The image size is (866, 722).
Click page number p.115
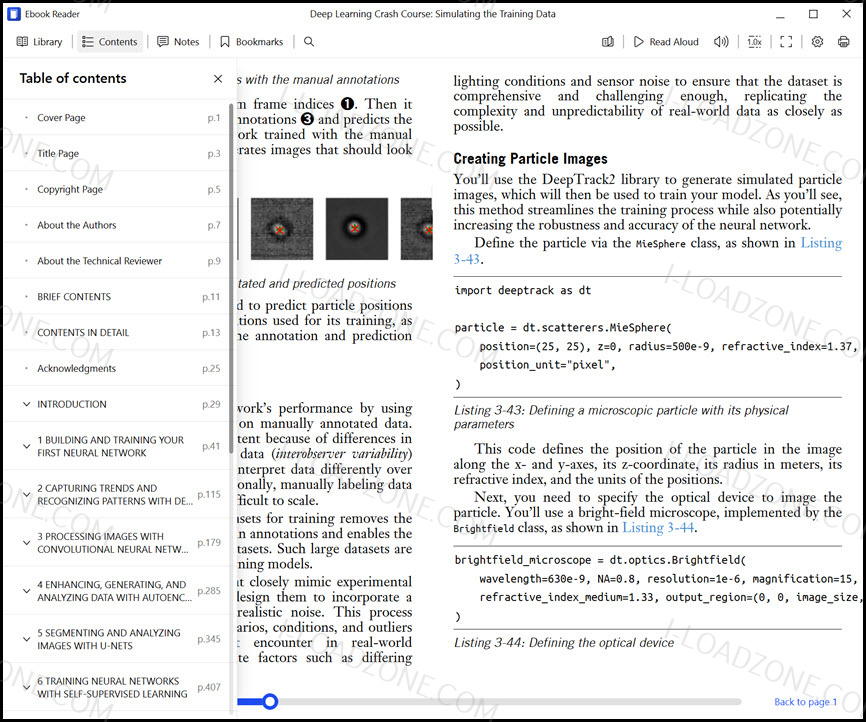pos(209,494)
